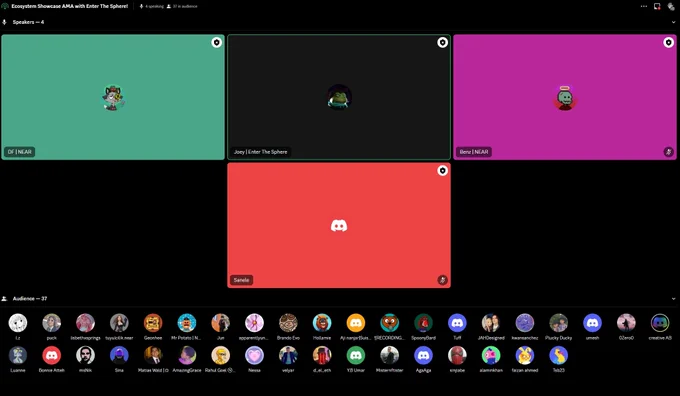Open Teb23's audience avatar
The height and width of the screenshot is (396, 680).
[x=559, y=355]
